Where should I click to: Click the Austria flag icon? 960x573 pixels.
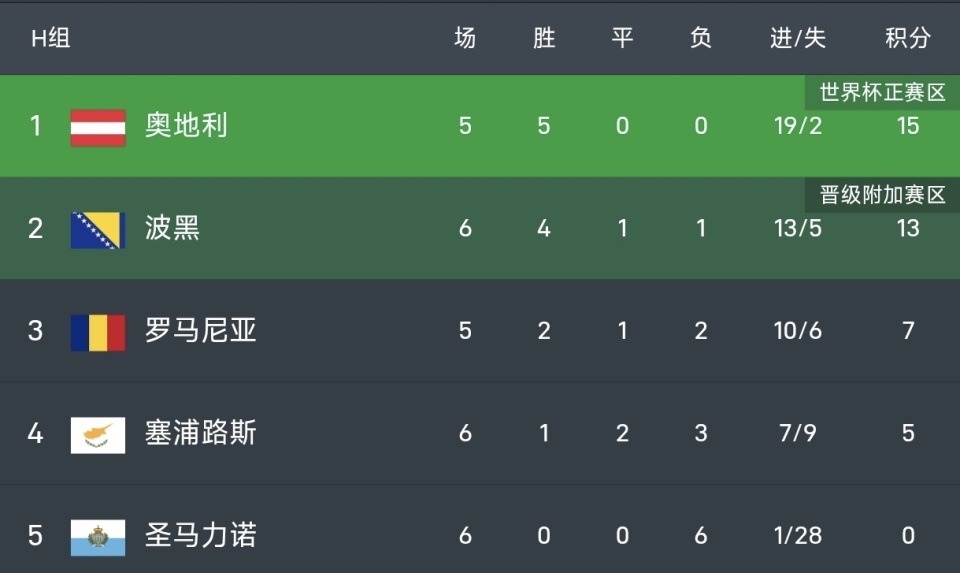[x=98, y=127]
